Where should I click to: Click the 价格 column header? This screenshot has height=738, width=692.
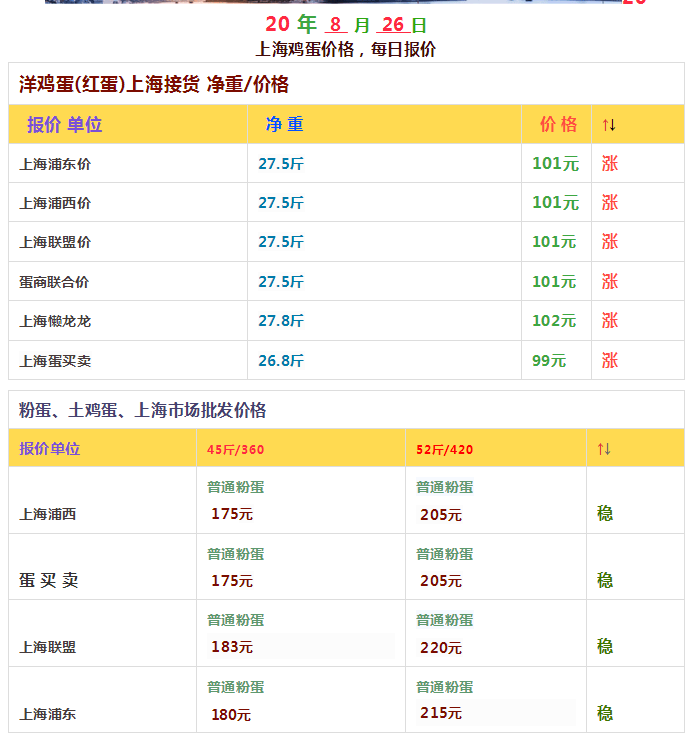pos(558,125)
